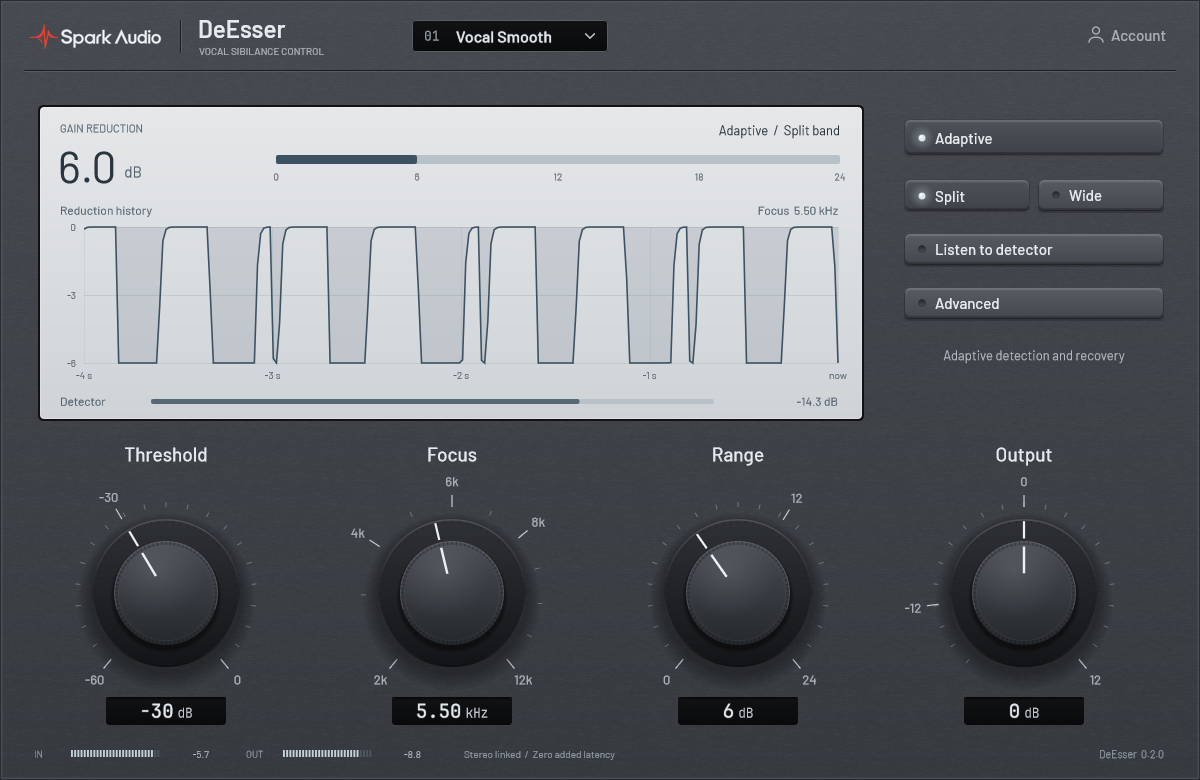Click the Output value field 0 dB
Screen dimensions: 1200x780
[1024, 711]
